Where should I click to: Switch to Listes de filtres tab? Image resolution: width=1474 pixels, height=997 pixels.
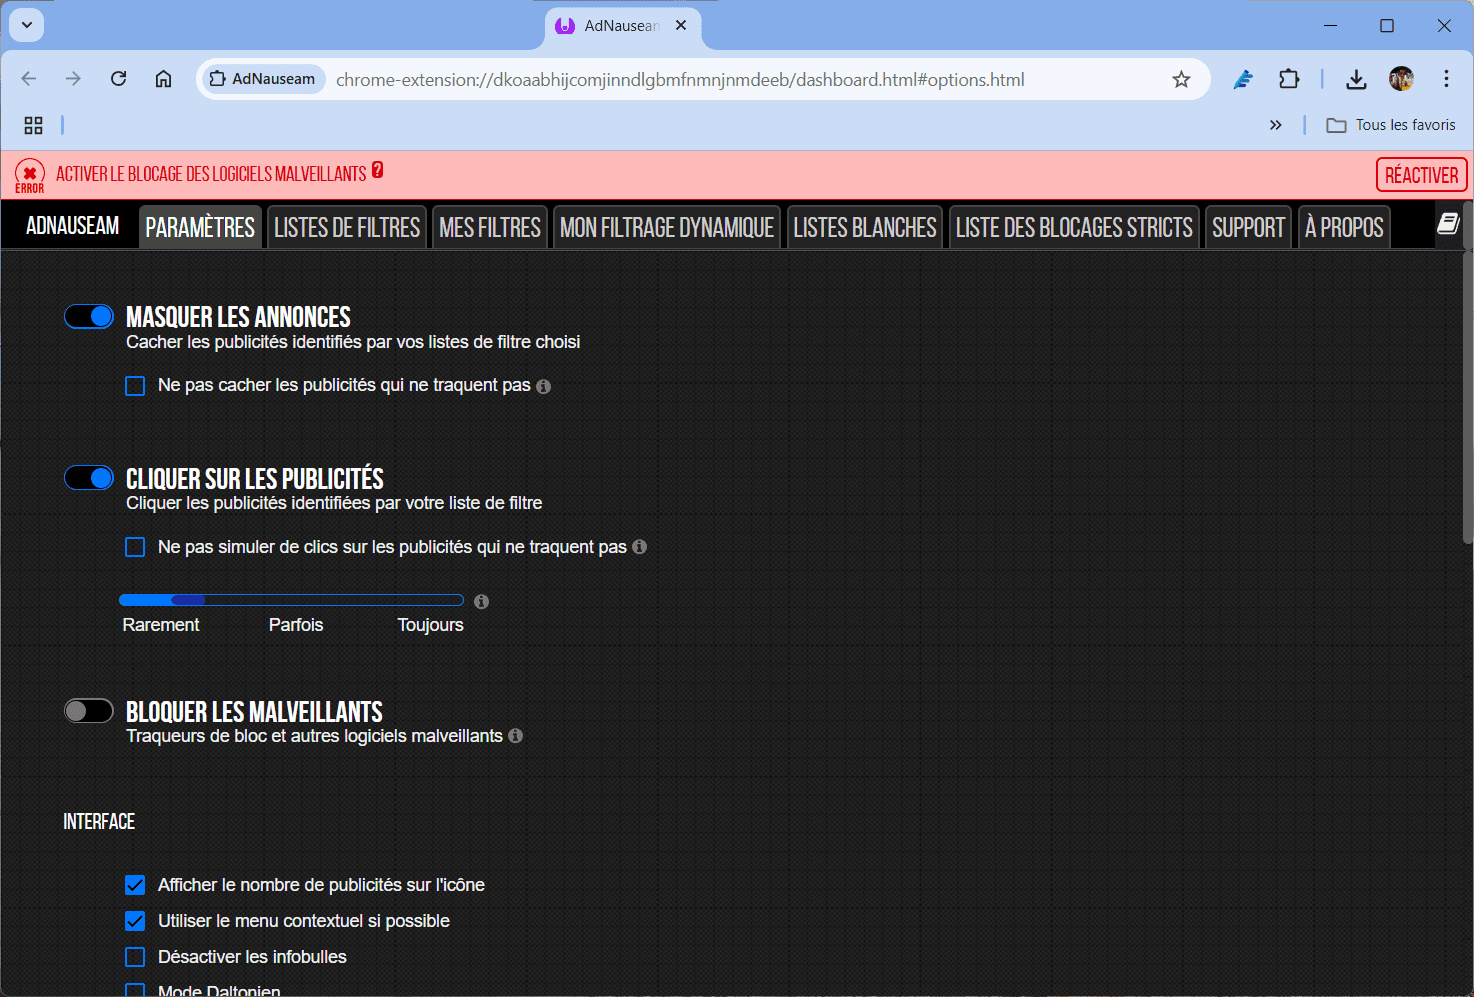347,227
